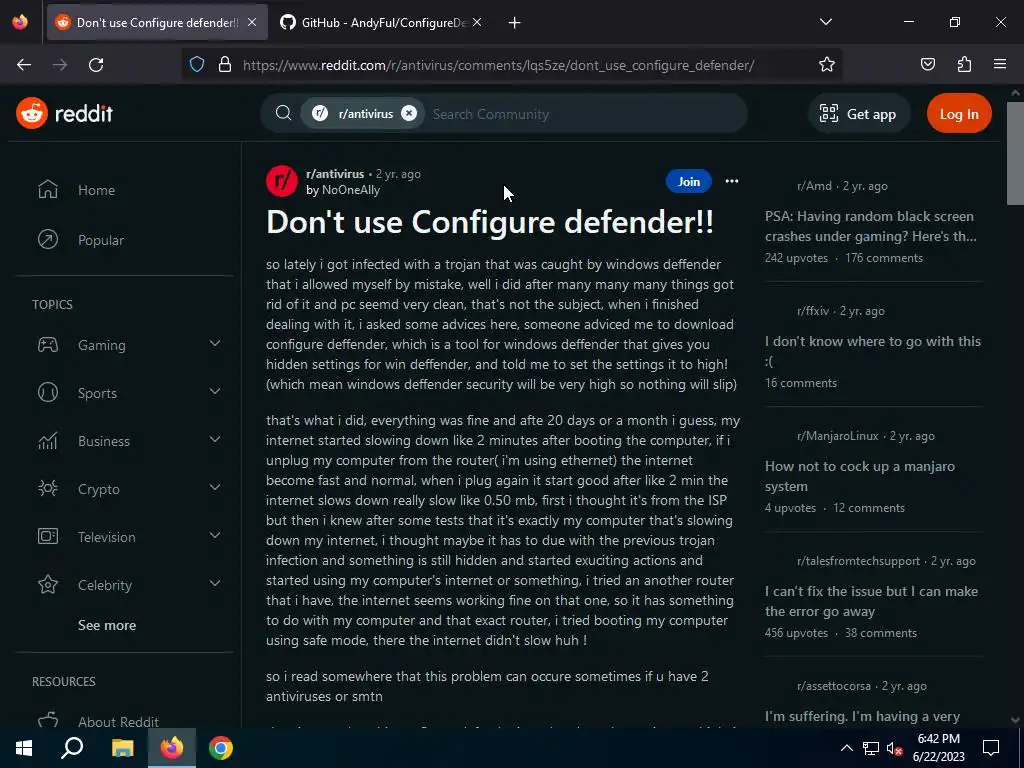Open the Windows notification center icon

991,748
